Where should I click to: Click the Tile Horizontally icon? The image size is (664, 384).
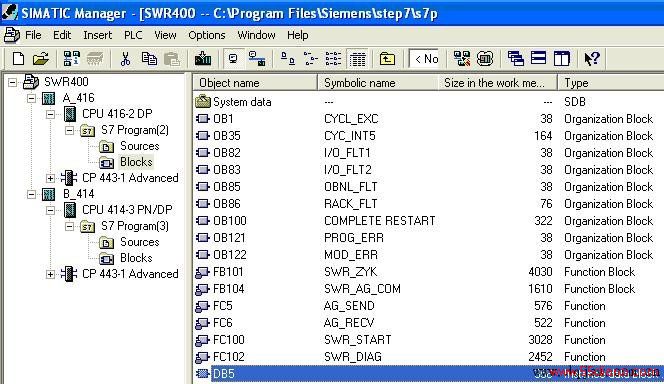[539, 58]
